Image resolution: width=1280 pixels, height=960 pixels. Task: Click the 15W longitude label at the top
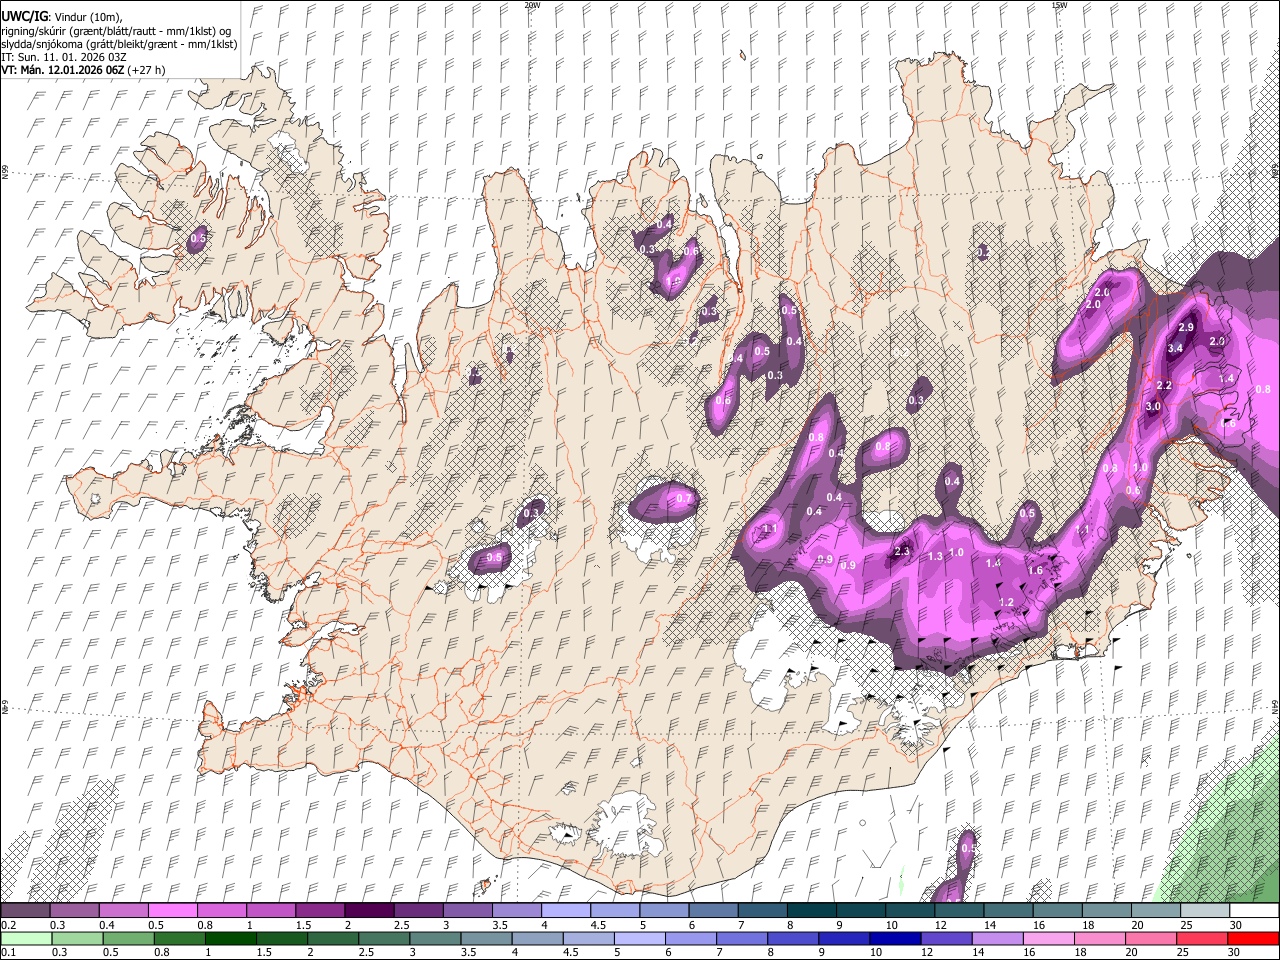pos(1059,5)
